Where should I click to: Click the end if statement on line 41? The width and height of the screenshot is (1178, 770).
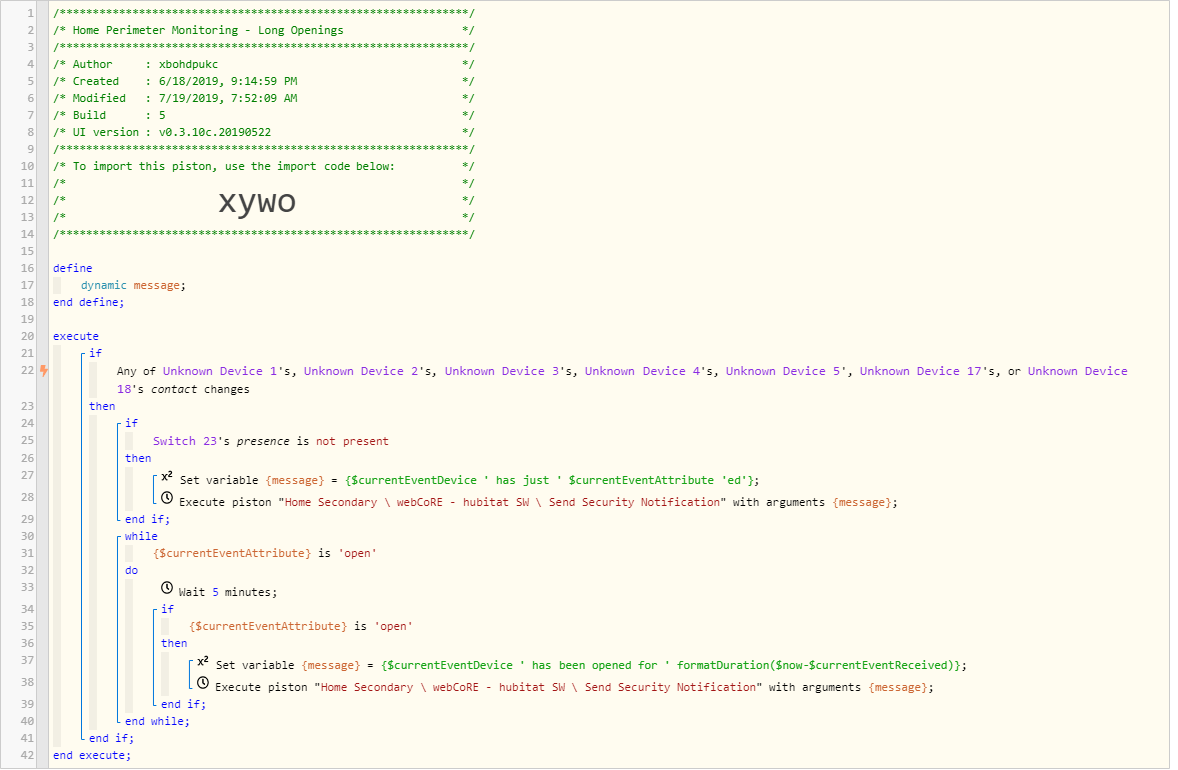(x=111, y=739)
